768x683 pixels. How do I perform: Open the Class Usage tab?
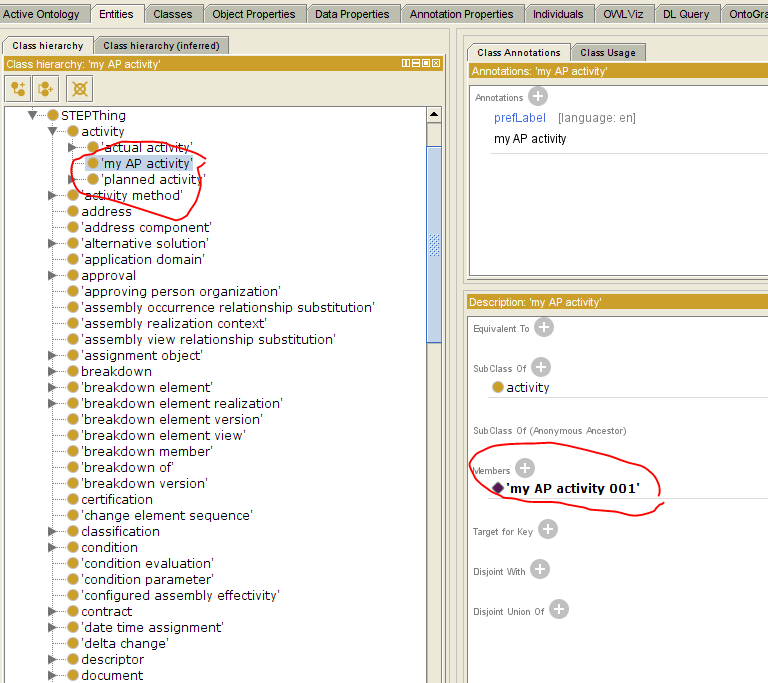607,52
